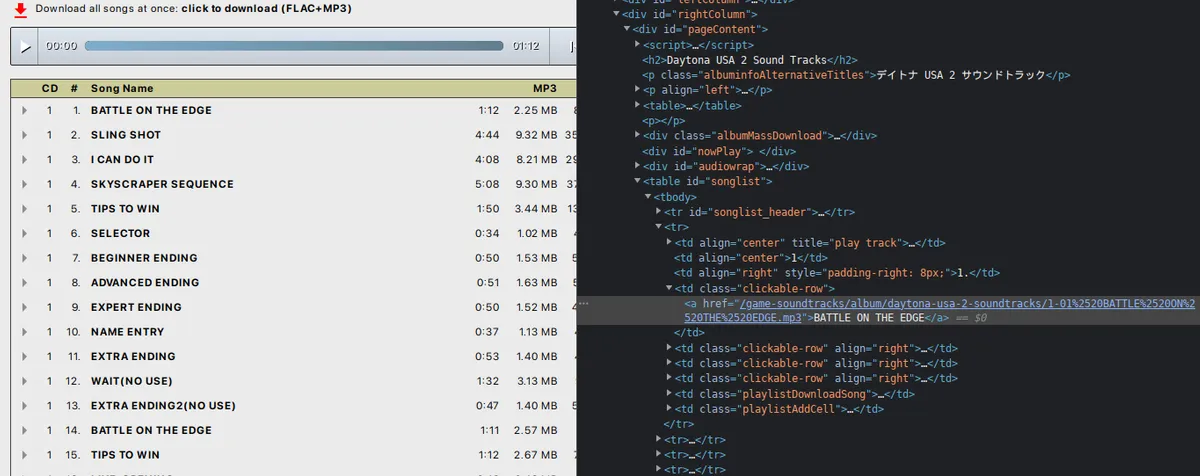Open the SLING SHOT song link
Image resolution: width=1200 pixels, height=476 pixels.
126,135
